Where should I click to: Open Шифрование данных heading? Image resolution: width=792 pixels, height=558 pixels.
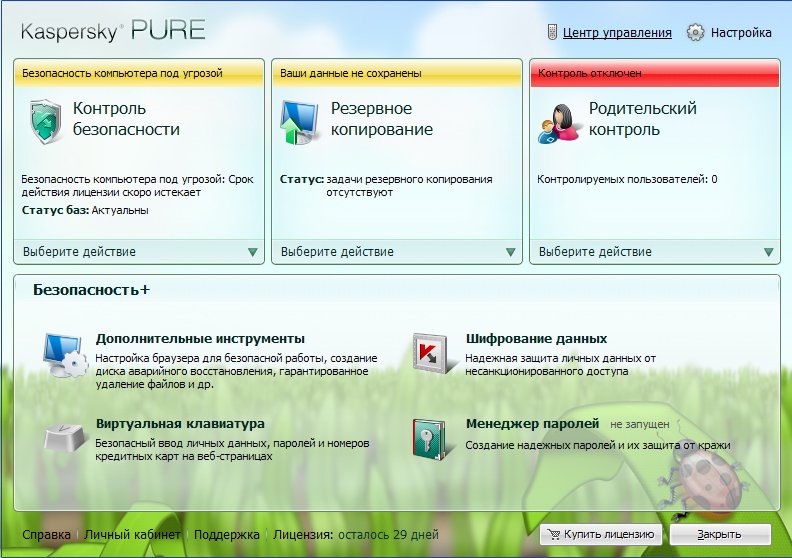(x=536, y=338)
